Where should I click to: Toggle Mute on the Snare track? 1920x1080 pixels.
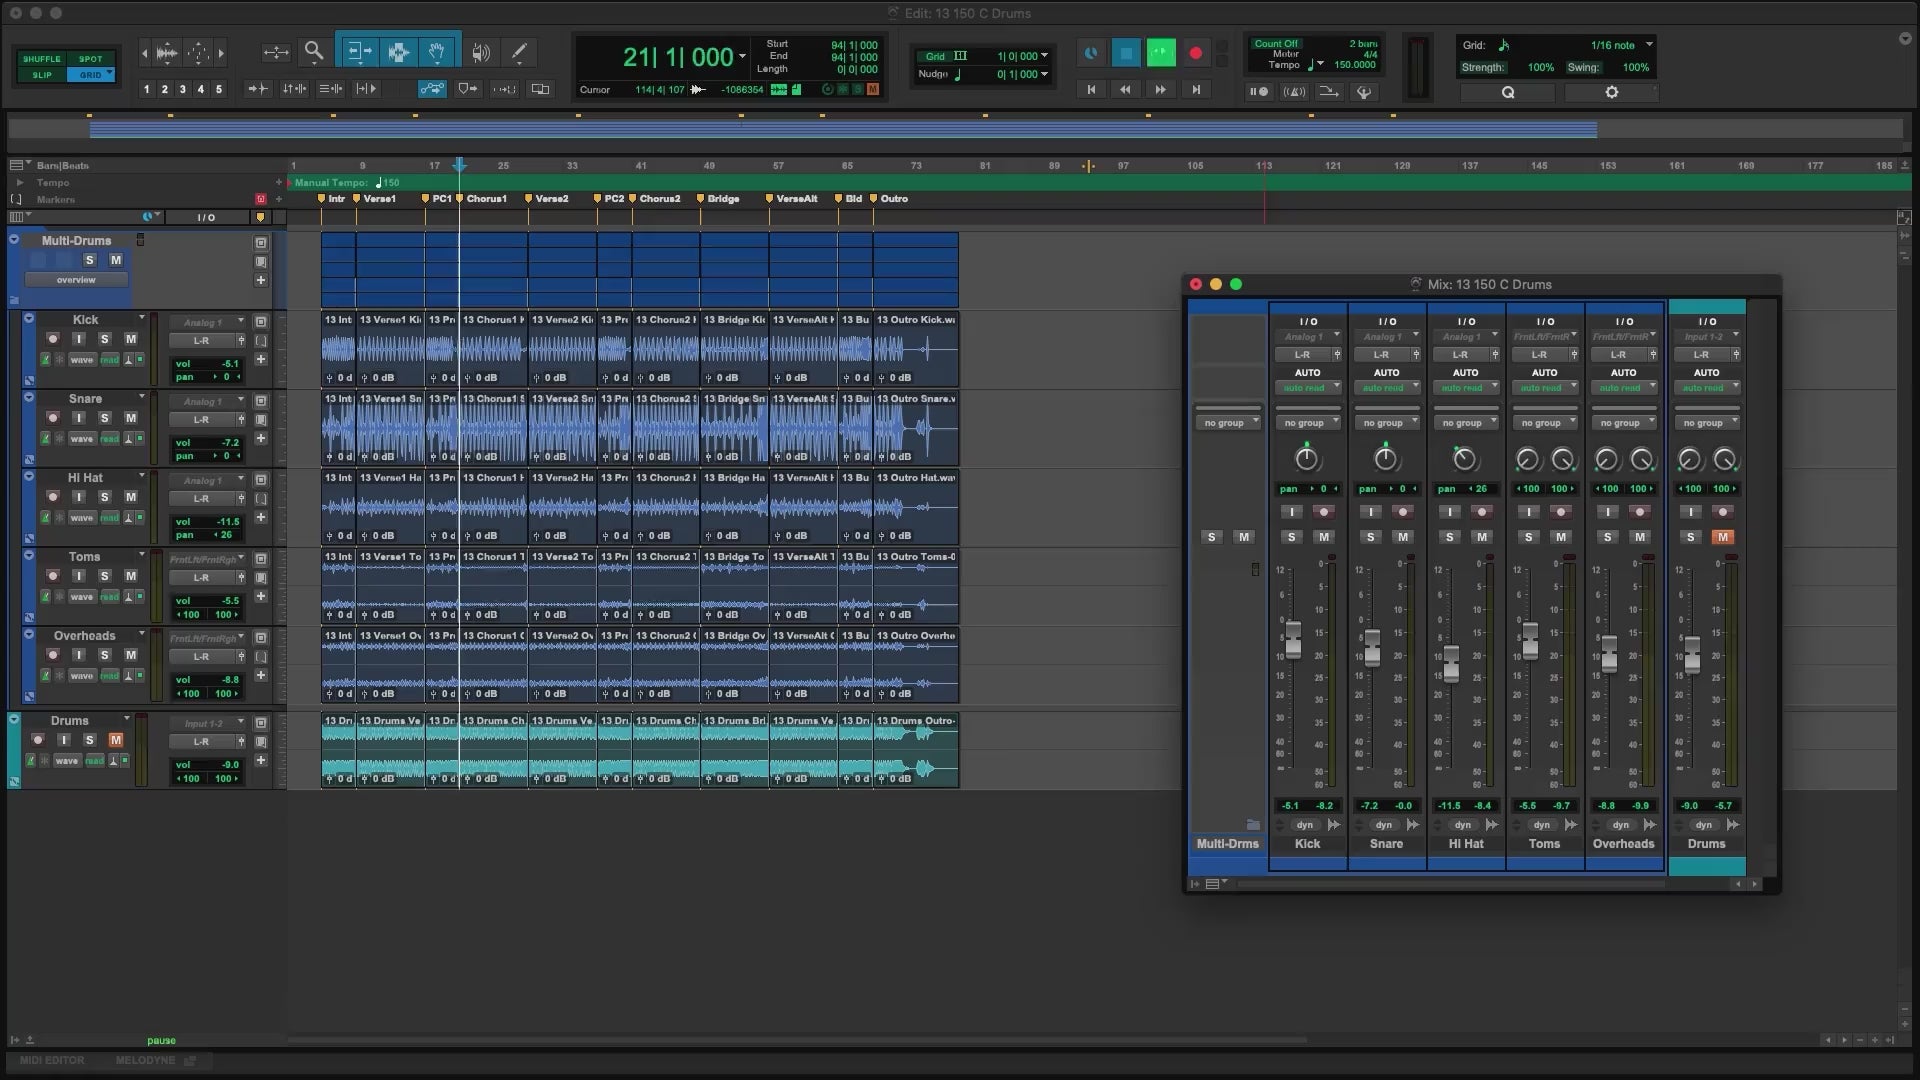click(130, 418)
